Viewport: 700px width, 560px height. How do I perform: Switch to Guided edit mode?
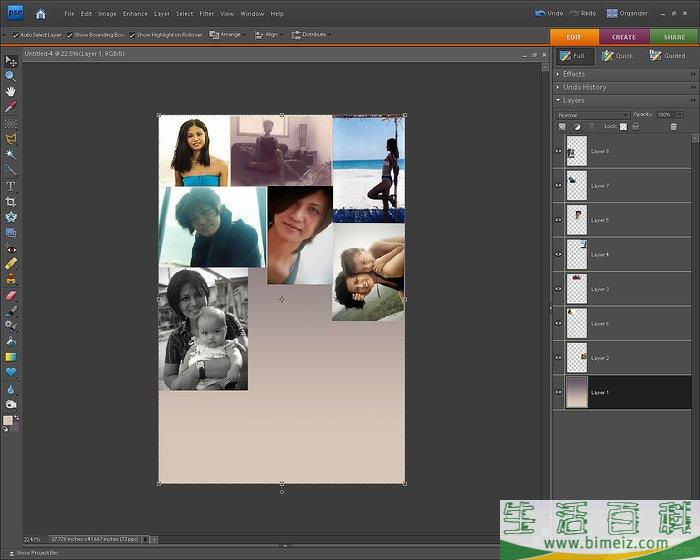(x=667, y=56)
